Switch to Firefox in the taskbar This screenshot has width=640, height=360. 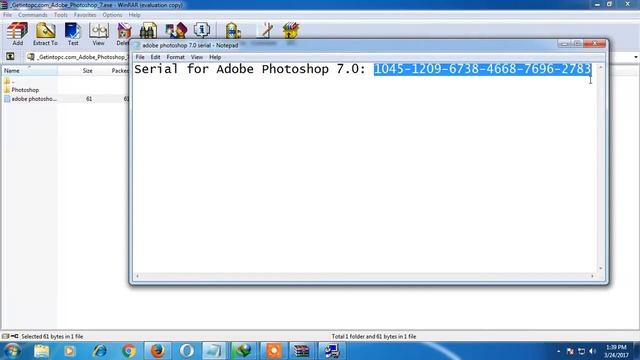[x=158, y=351]
